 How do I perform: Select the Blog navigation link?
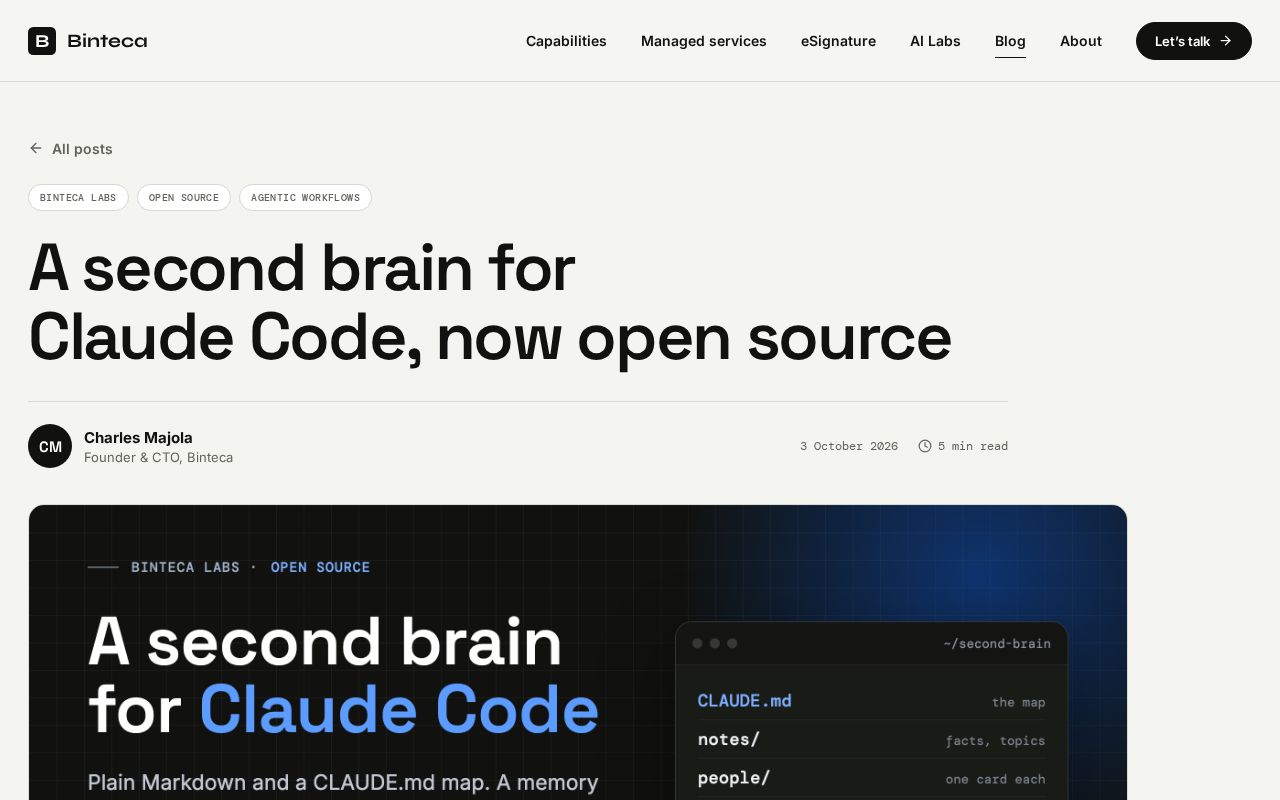1010,41
